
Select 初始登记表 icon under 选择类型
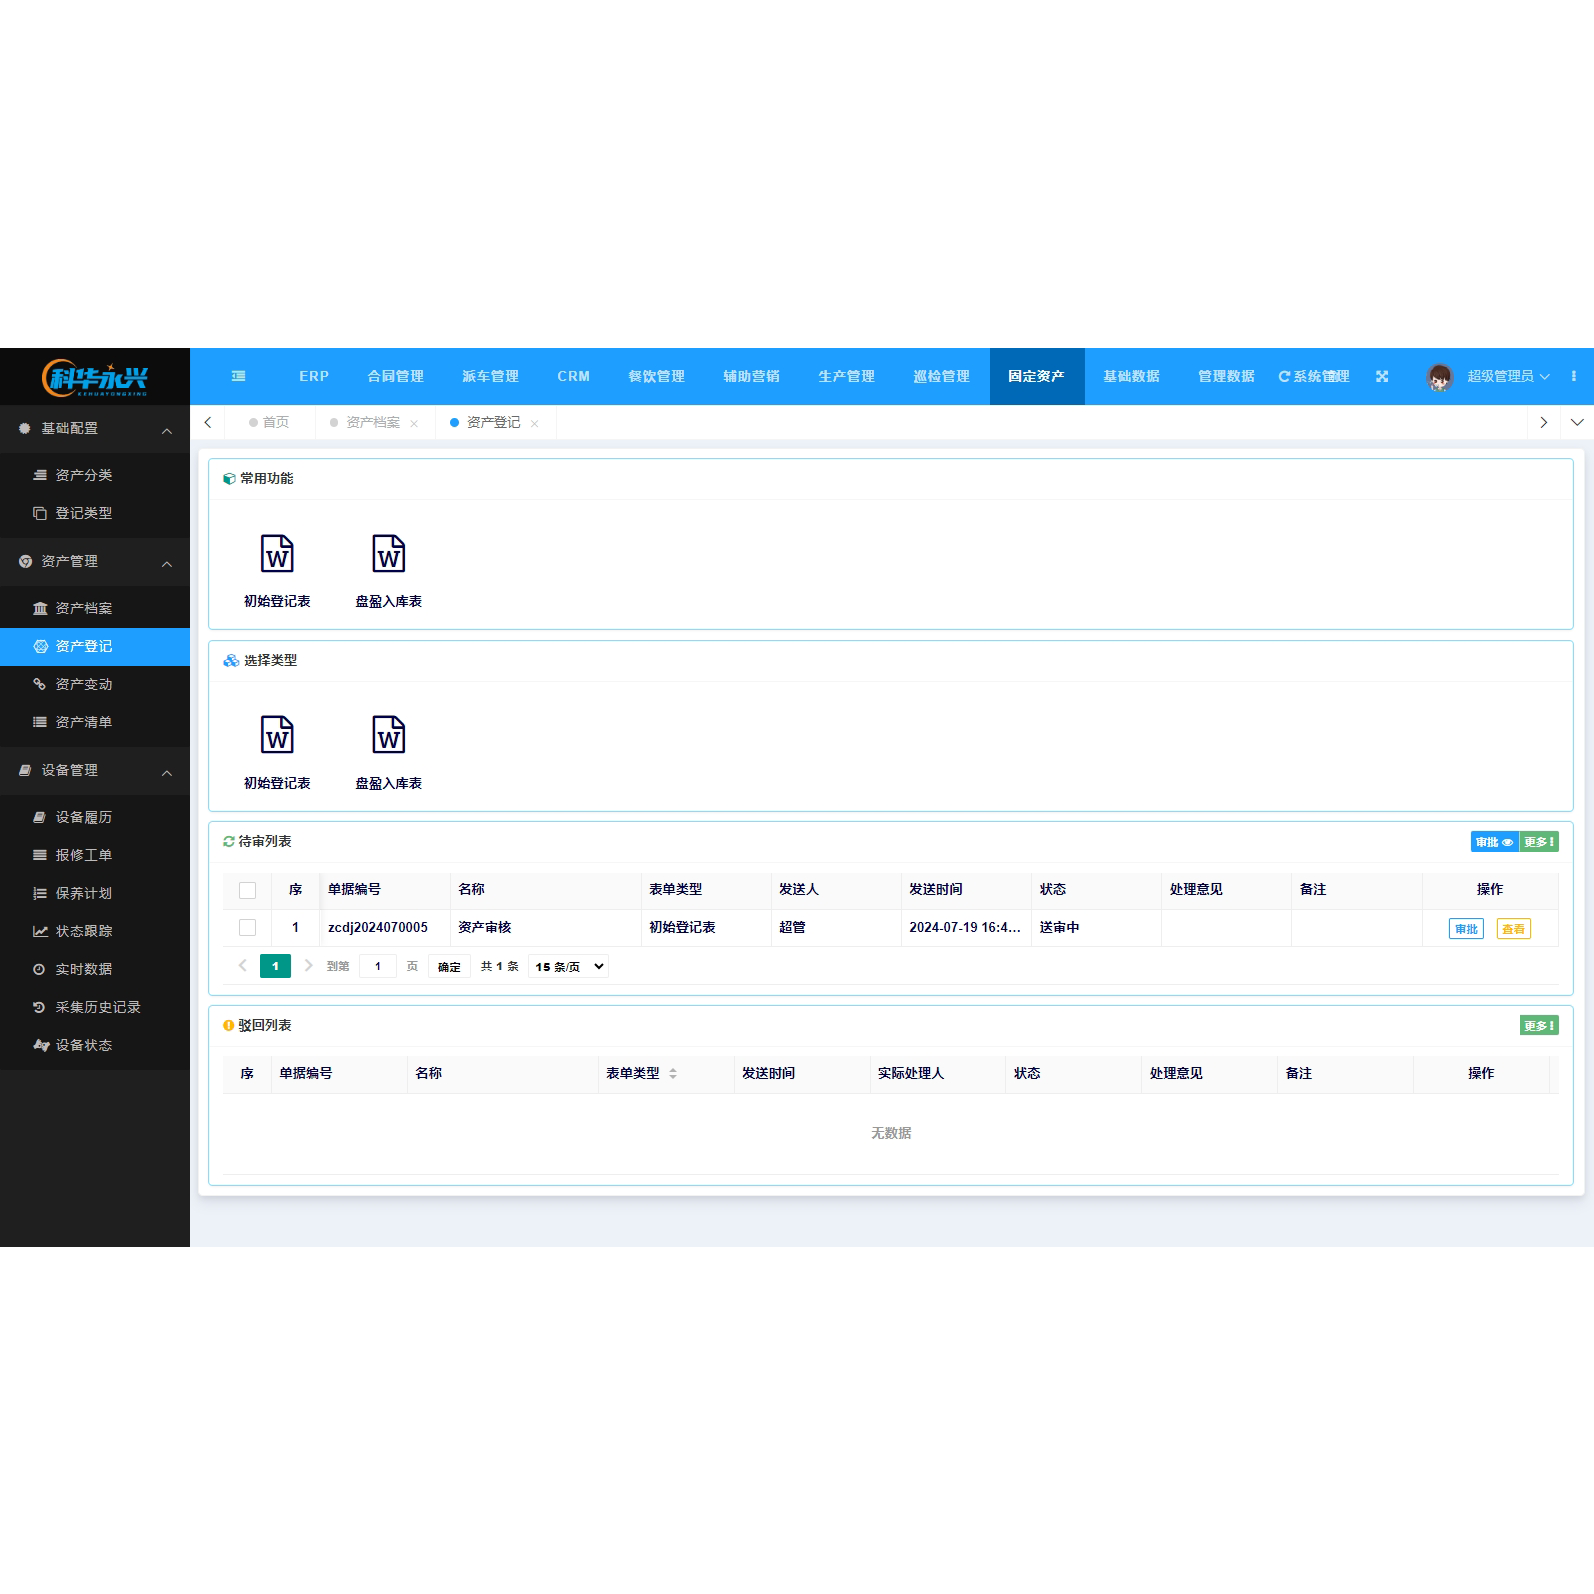click(x=277, y=736)
